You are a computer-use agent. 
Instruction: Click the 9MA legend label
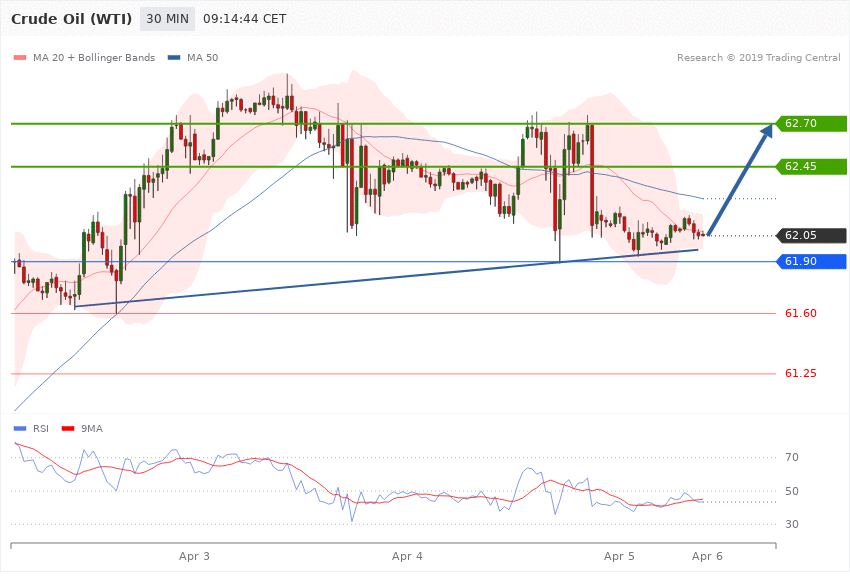pos(92,429)
